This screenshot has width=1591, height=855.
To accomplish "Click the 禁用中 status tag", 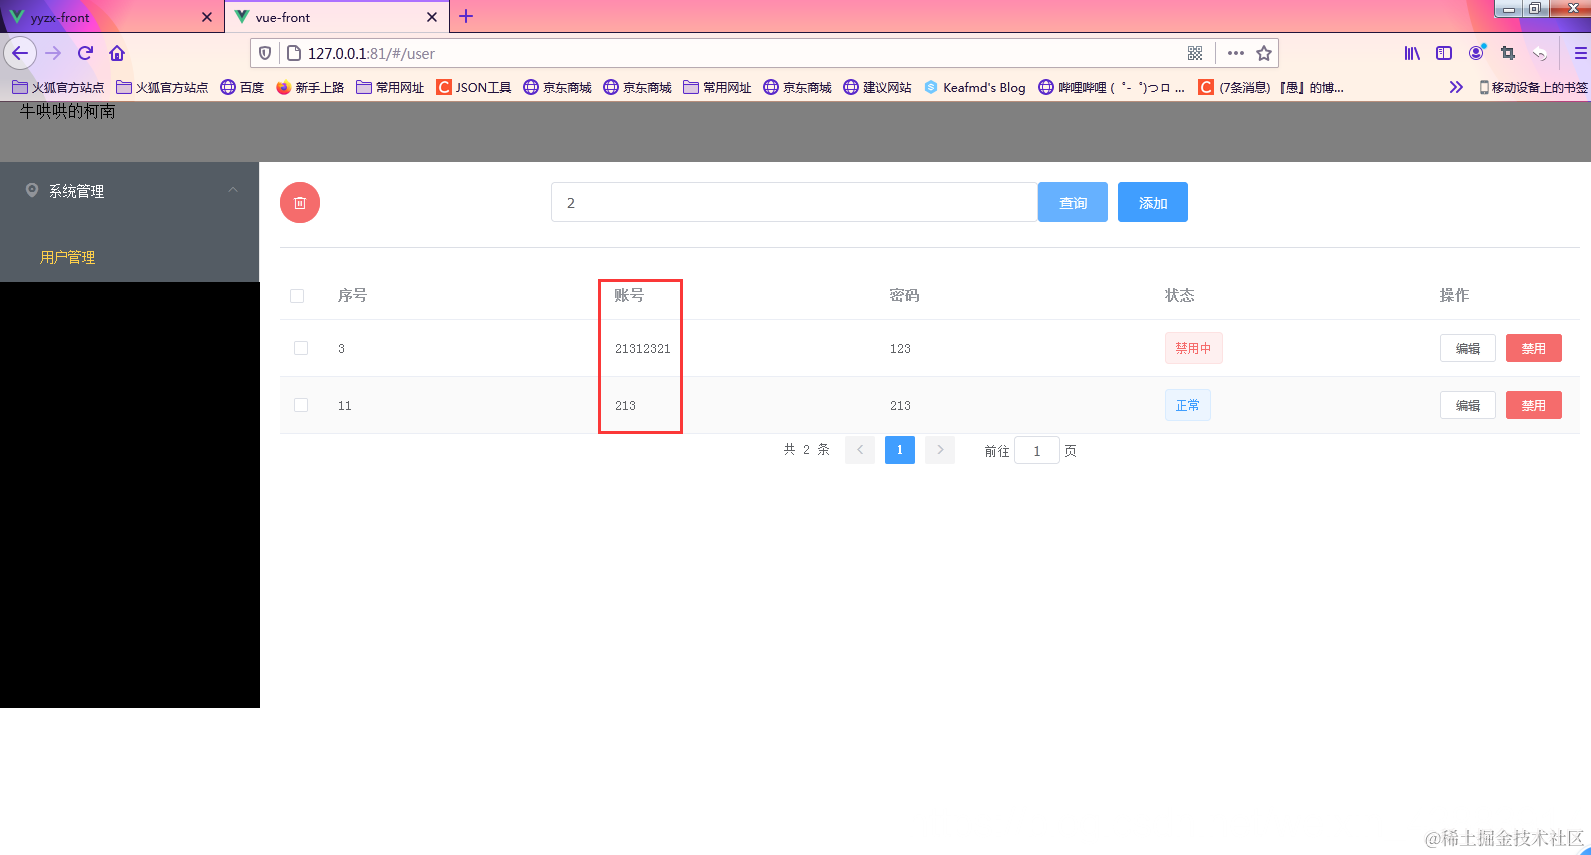I will [x=1193, y=348].
